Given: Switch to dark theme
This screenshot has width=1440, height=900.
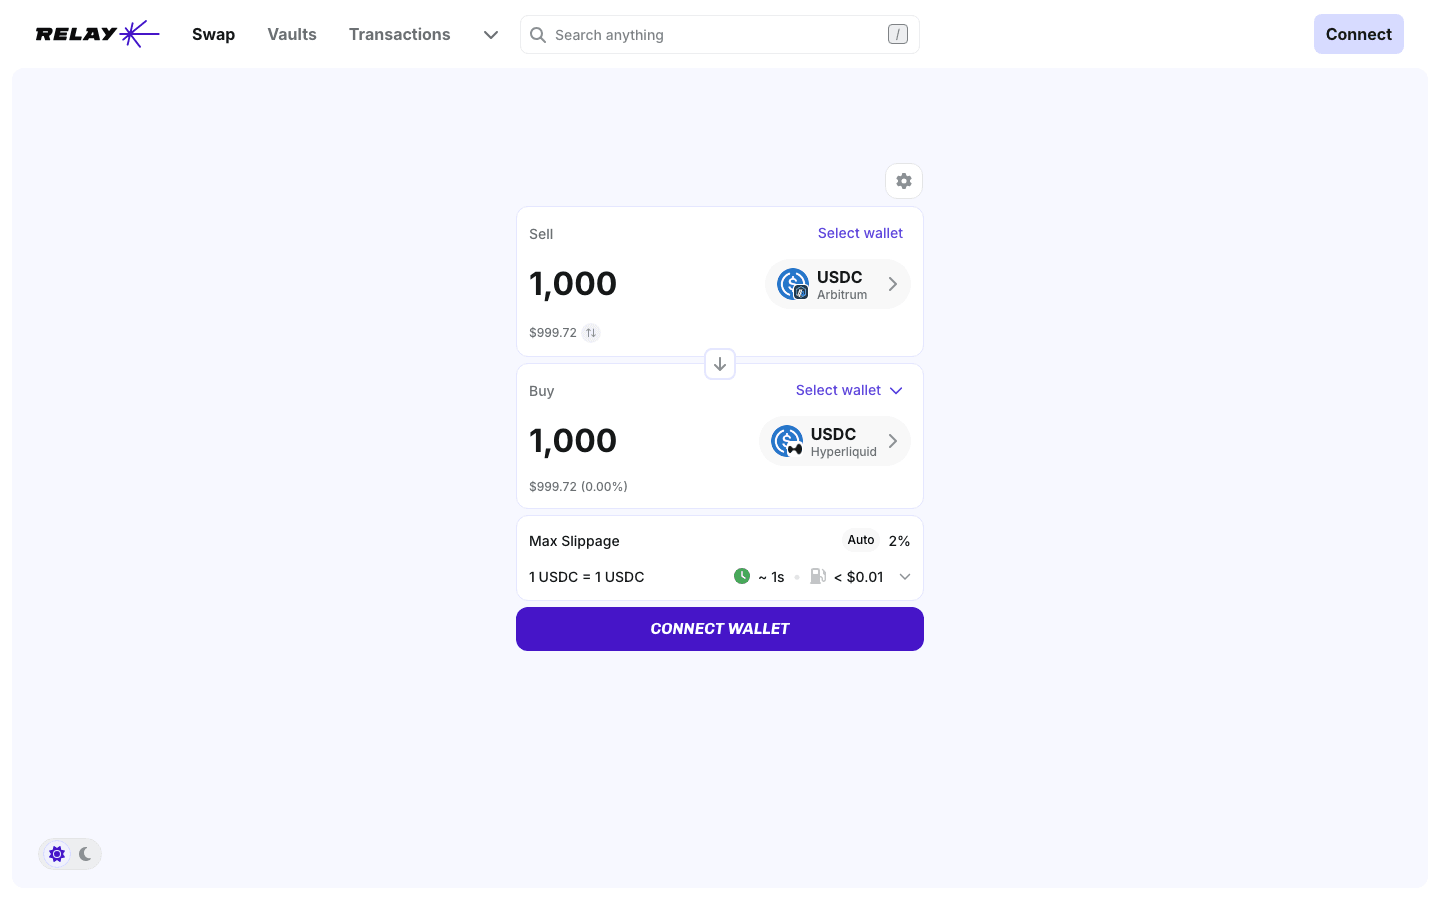Looking at the screenshot, I should pyautogui.click(x=85, y=854).
